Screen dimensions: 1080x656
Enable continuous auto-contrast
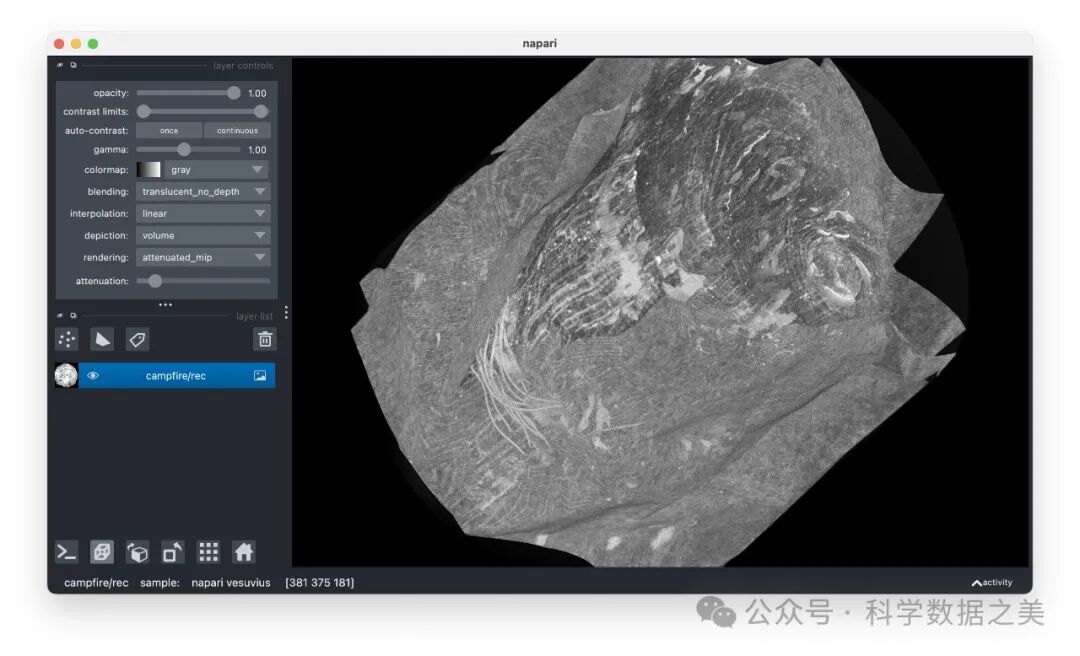[x=237, y=131]
